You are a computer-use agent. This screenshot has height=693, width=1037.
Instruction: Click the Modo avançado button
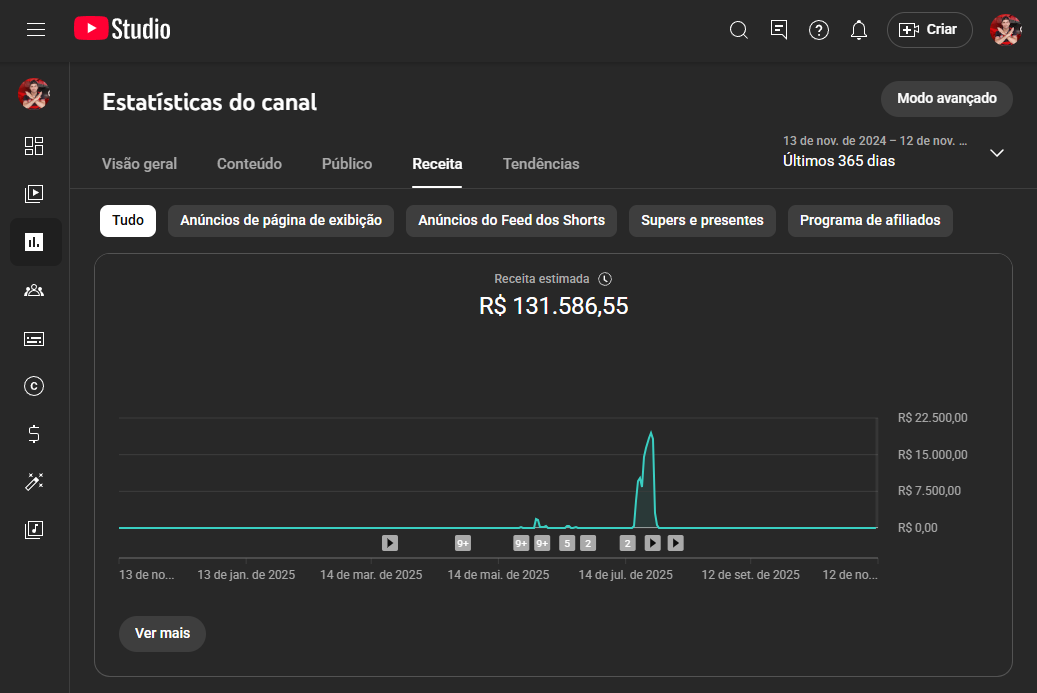click(x=946, y=99)
